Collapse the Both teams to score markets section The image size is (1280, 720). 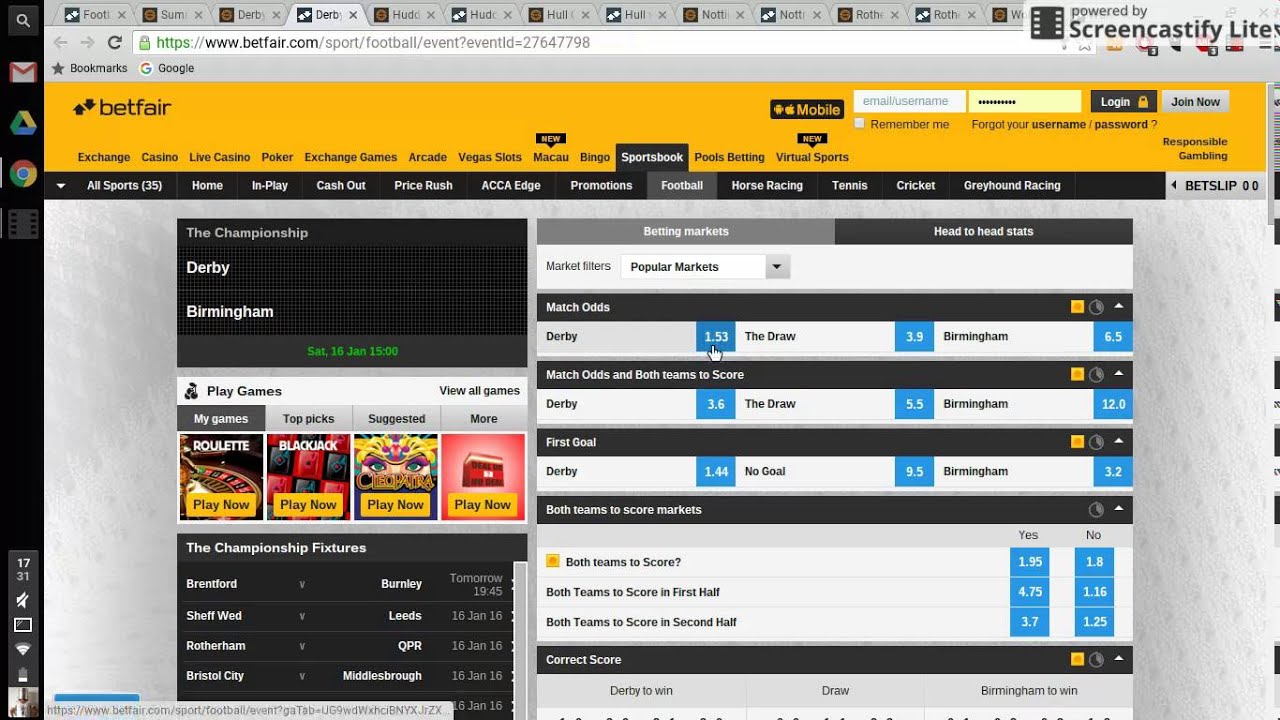click(x=1118, y=508)
